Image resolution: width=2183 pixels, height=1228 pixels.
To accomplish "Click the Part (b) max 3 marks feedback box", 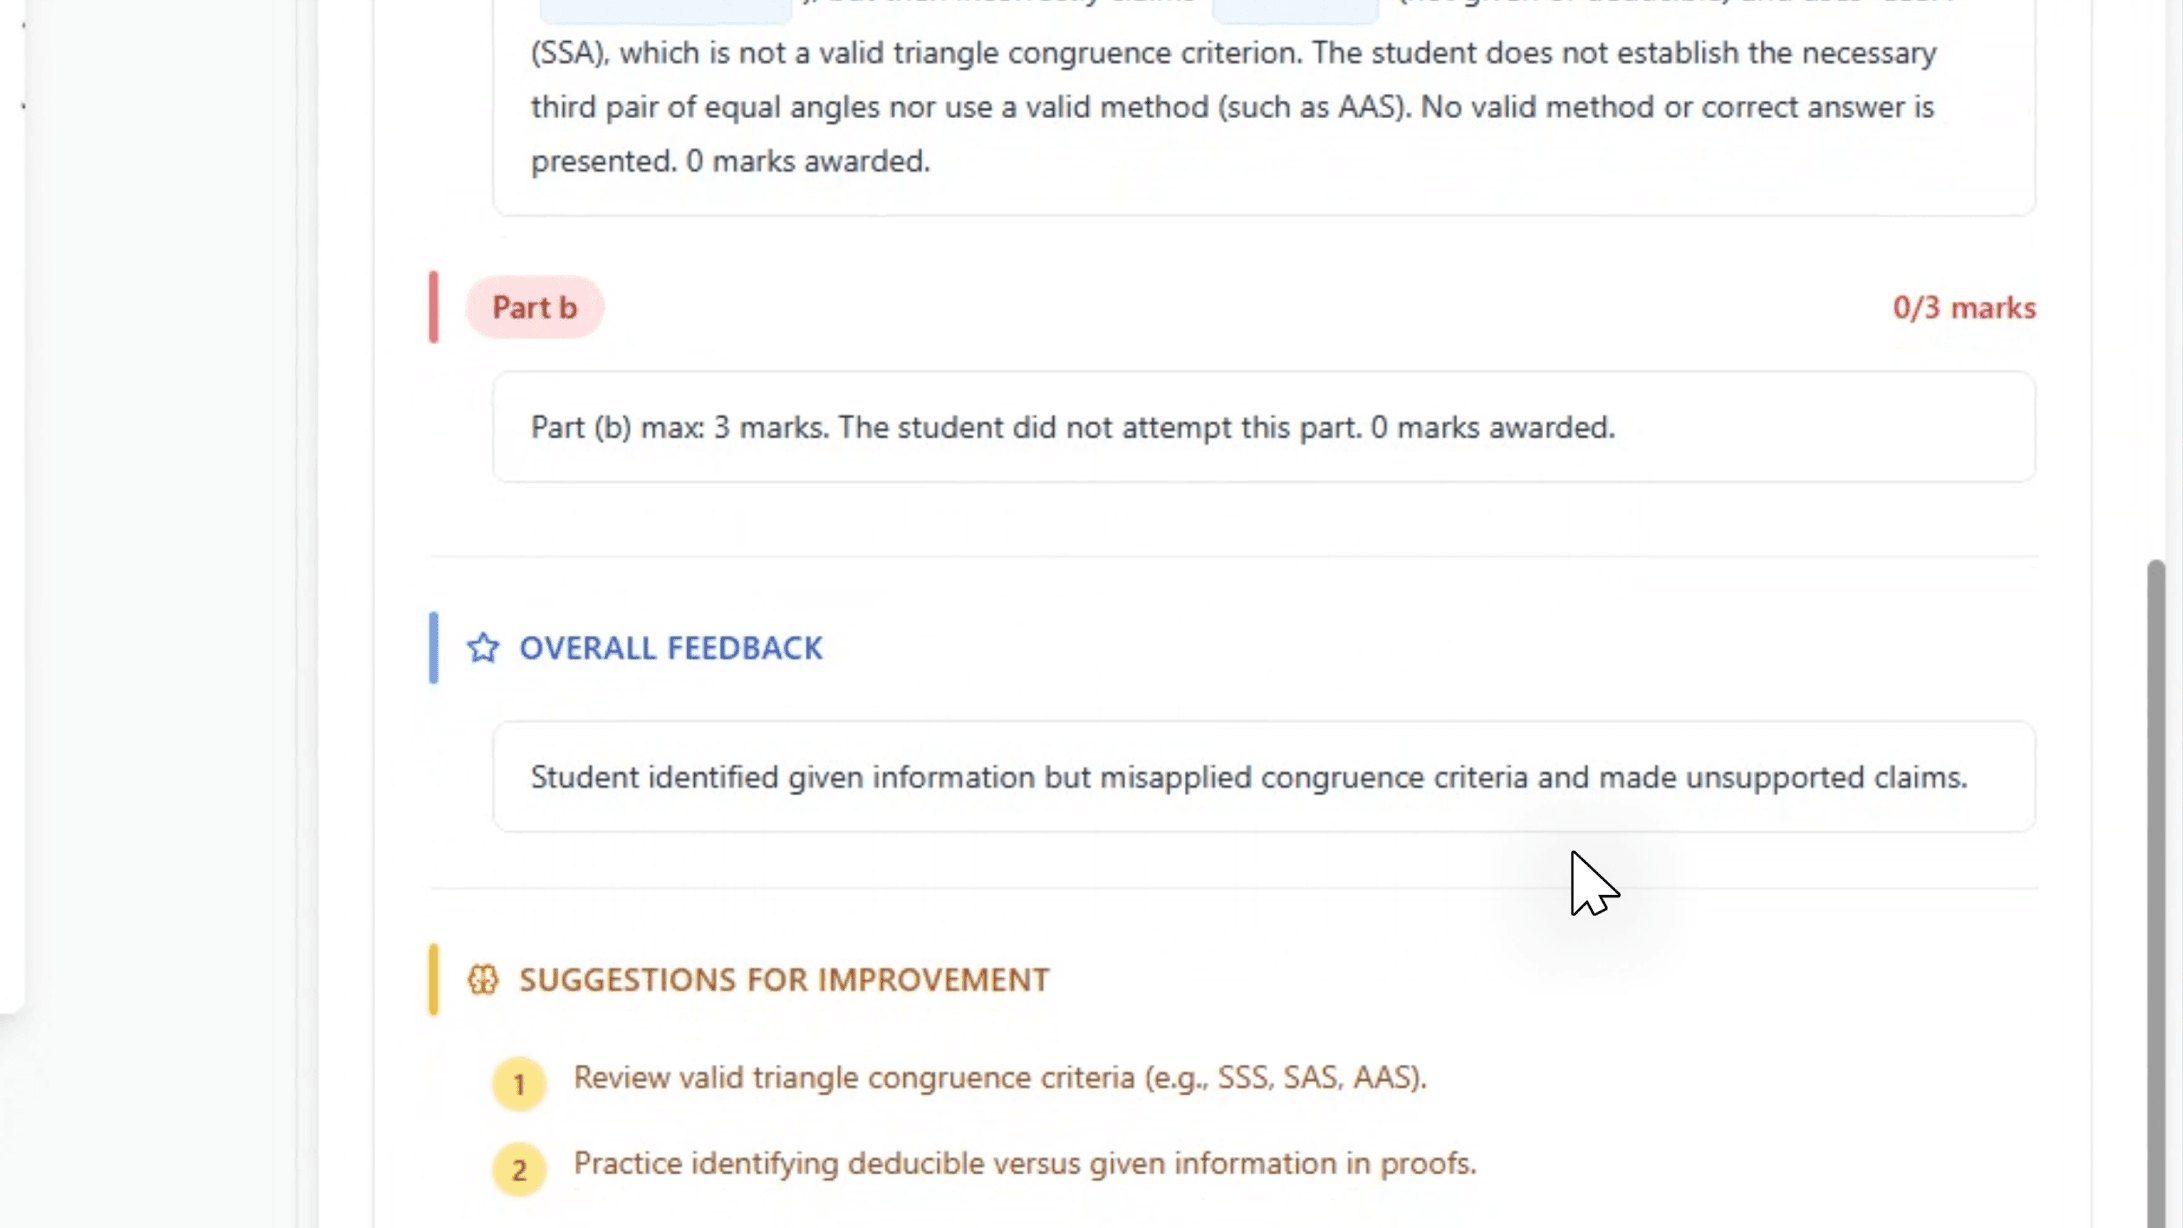I will pyautogui.click(x=1264, y=427).
